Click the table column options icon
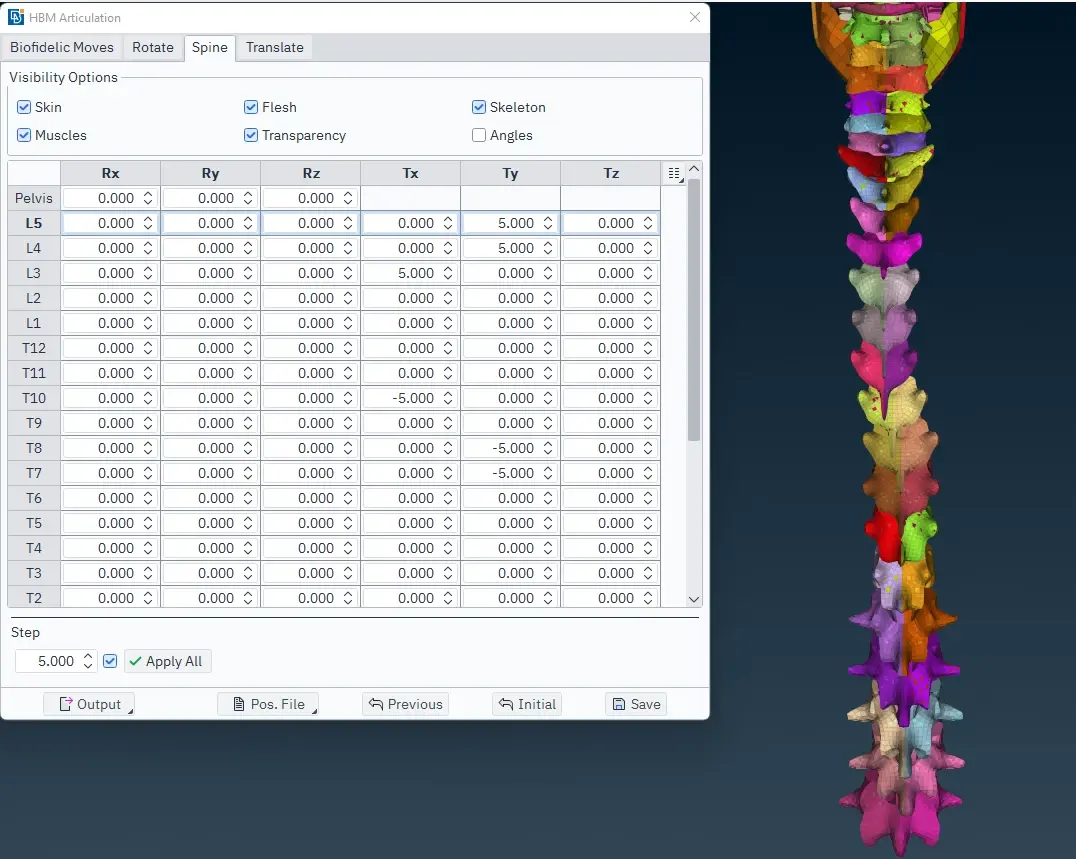 (x=675, y=174)
